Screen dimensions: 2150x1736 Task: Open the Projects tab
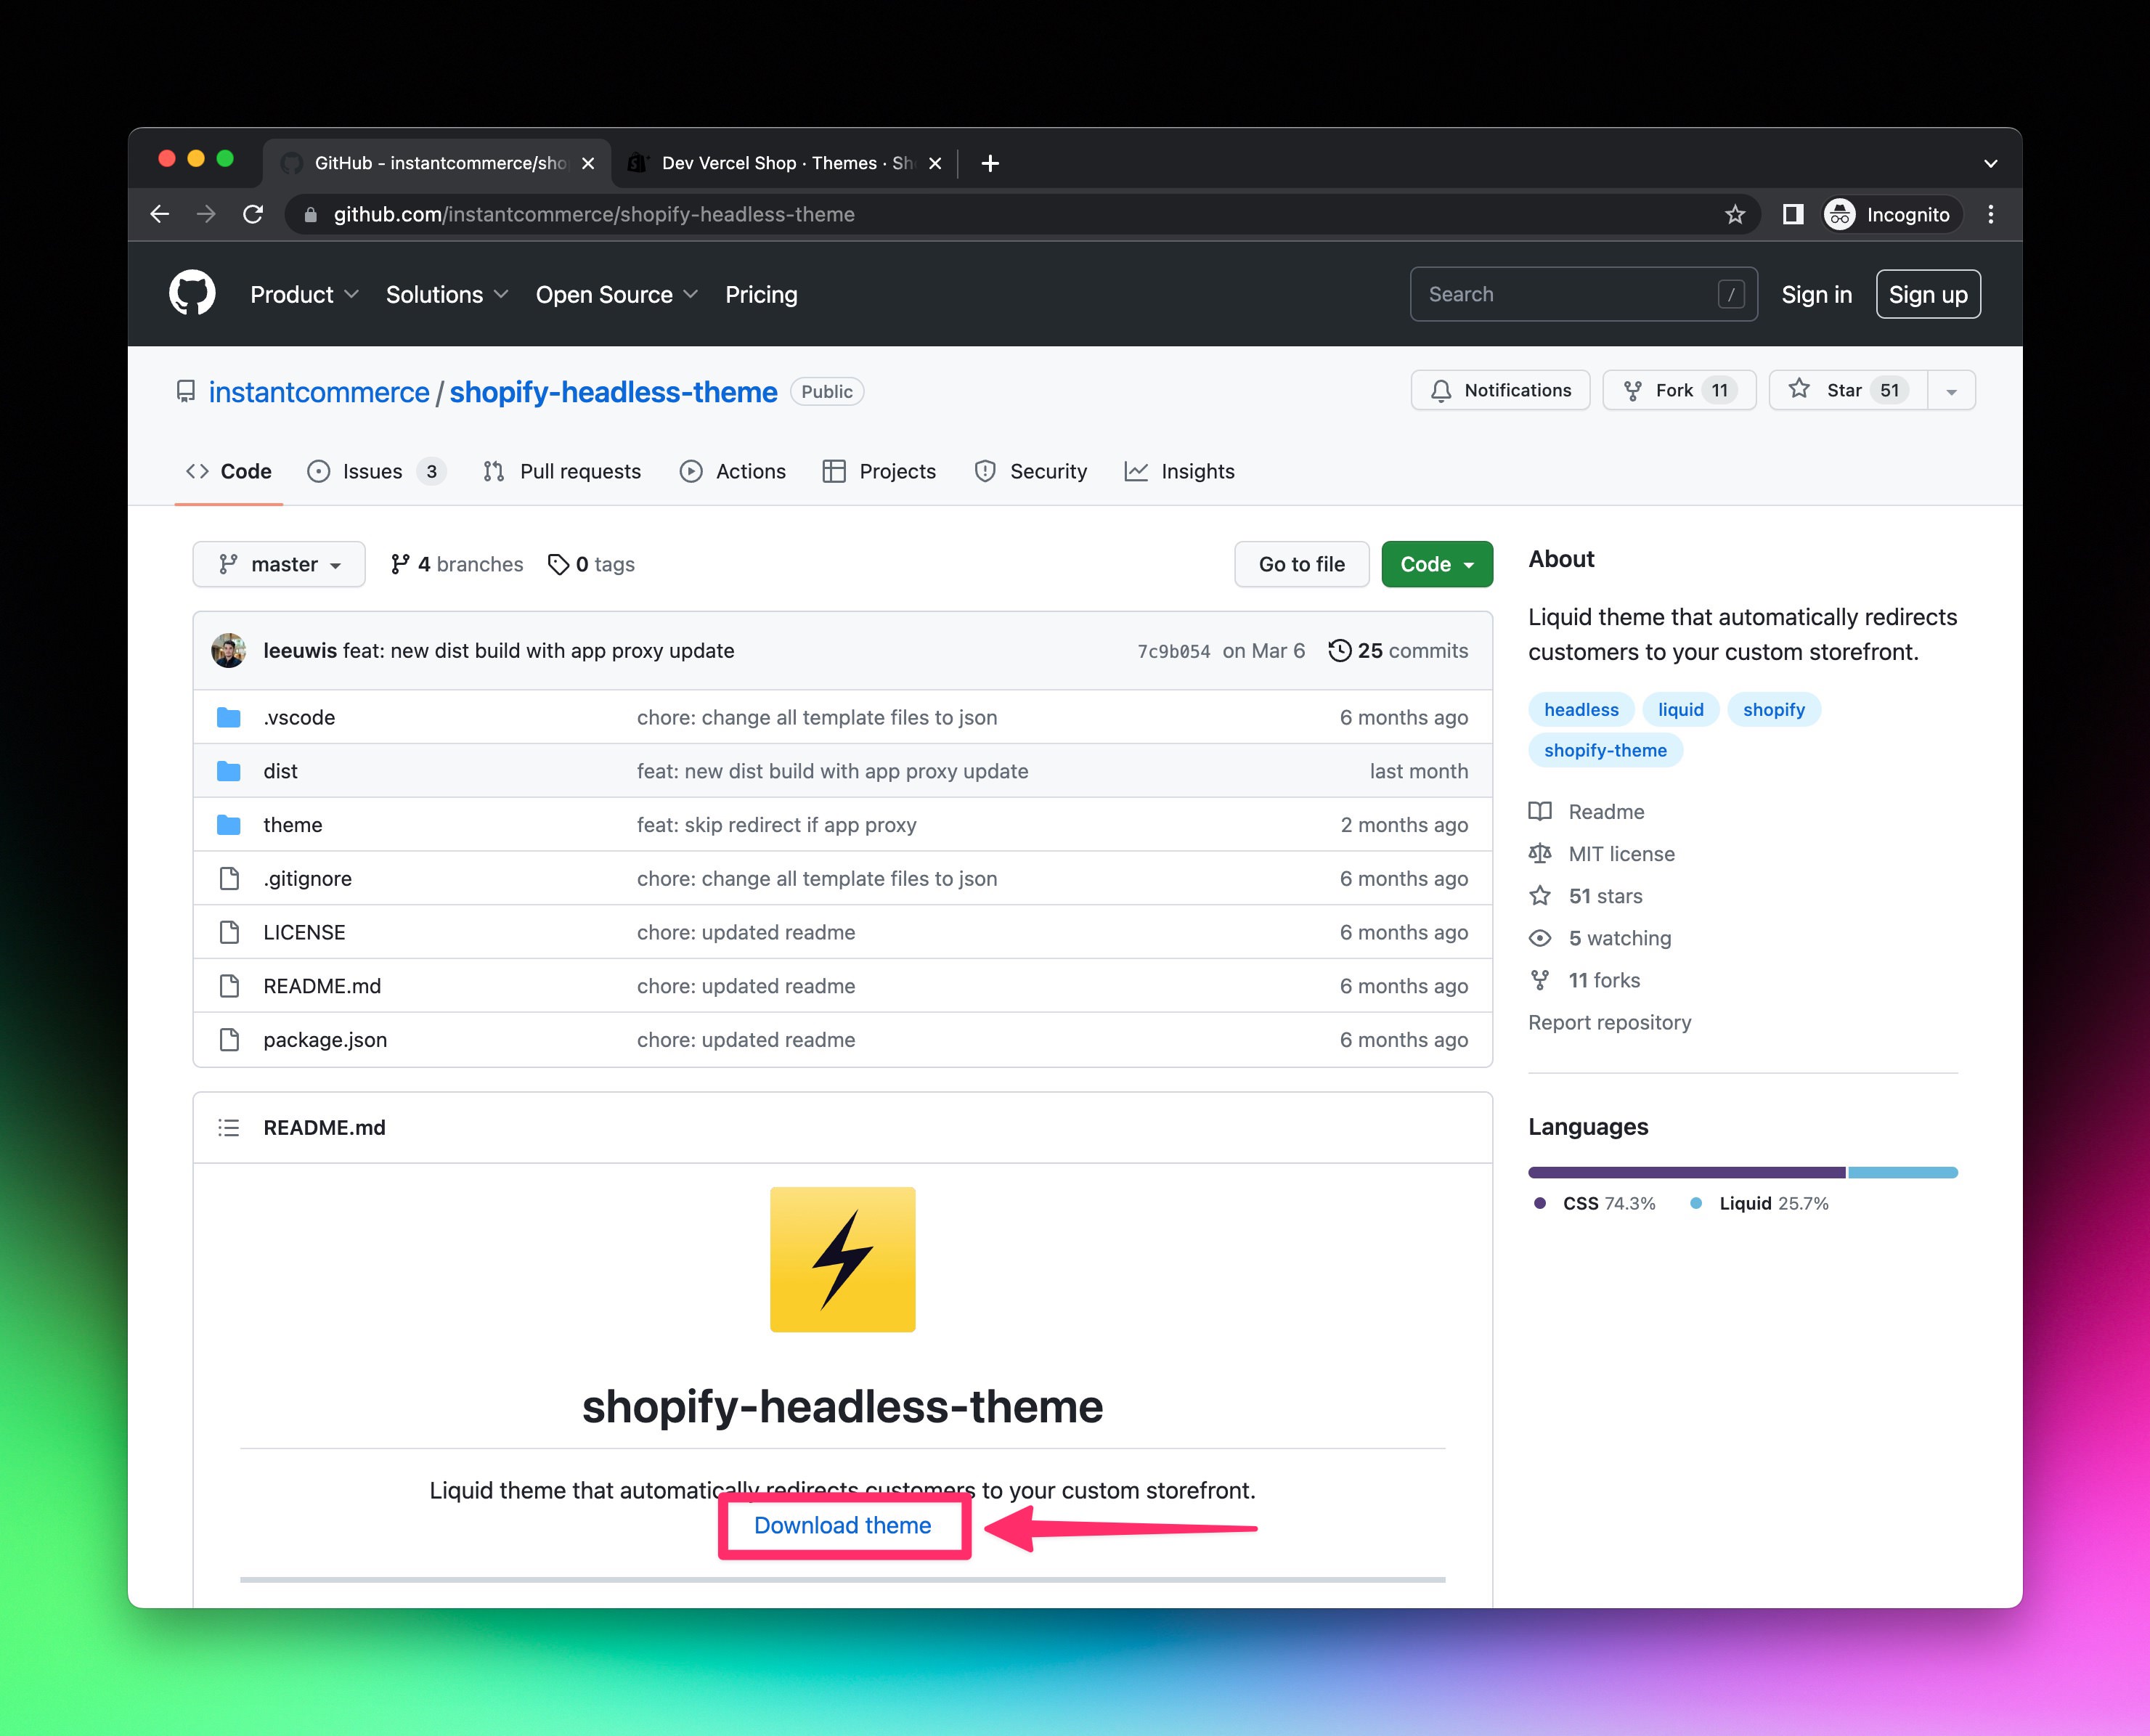pos(879,471)
